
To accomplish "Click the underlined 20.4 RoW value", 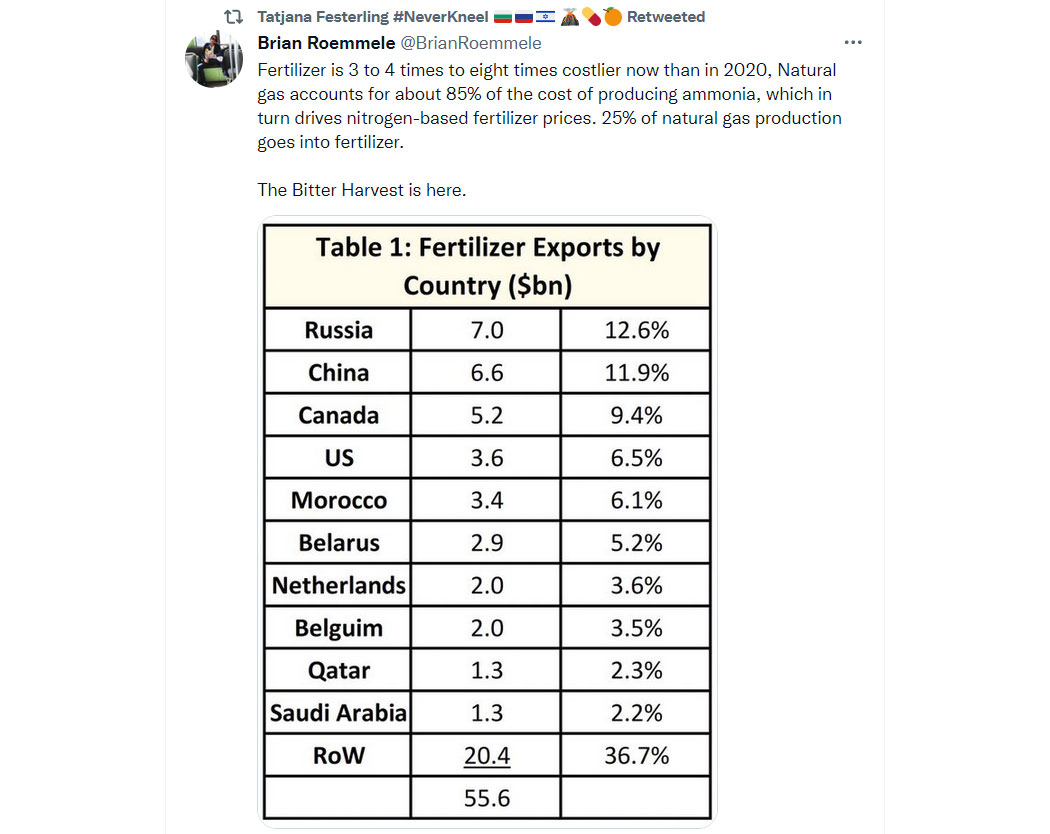I will (487, 756).
